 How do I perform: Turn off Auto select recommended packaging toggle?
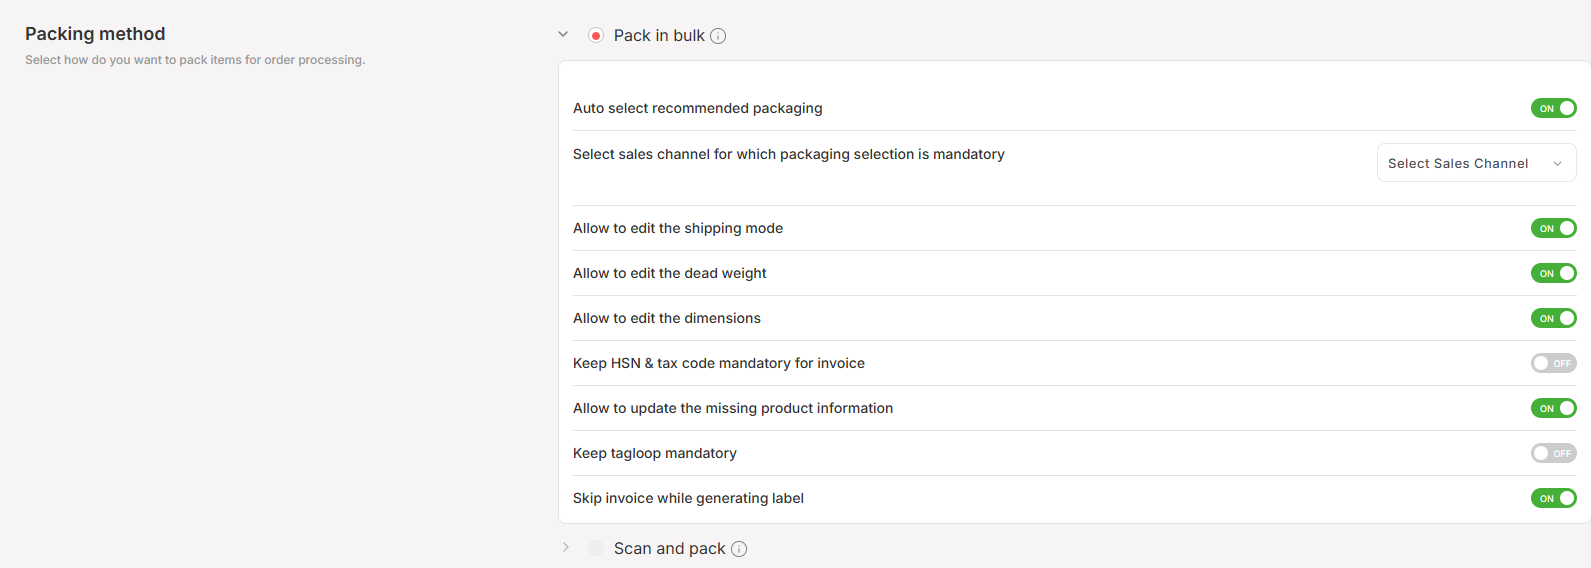click(x=1553, y=108)
